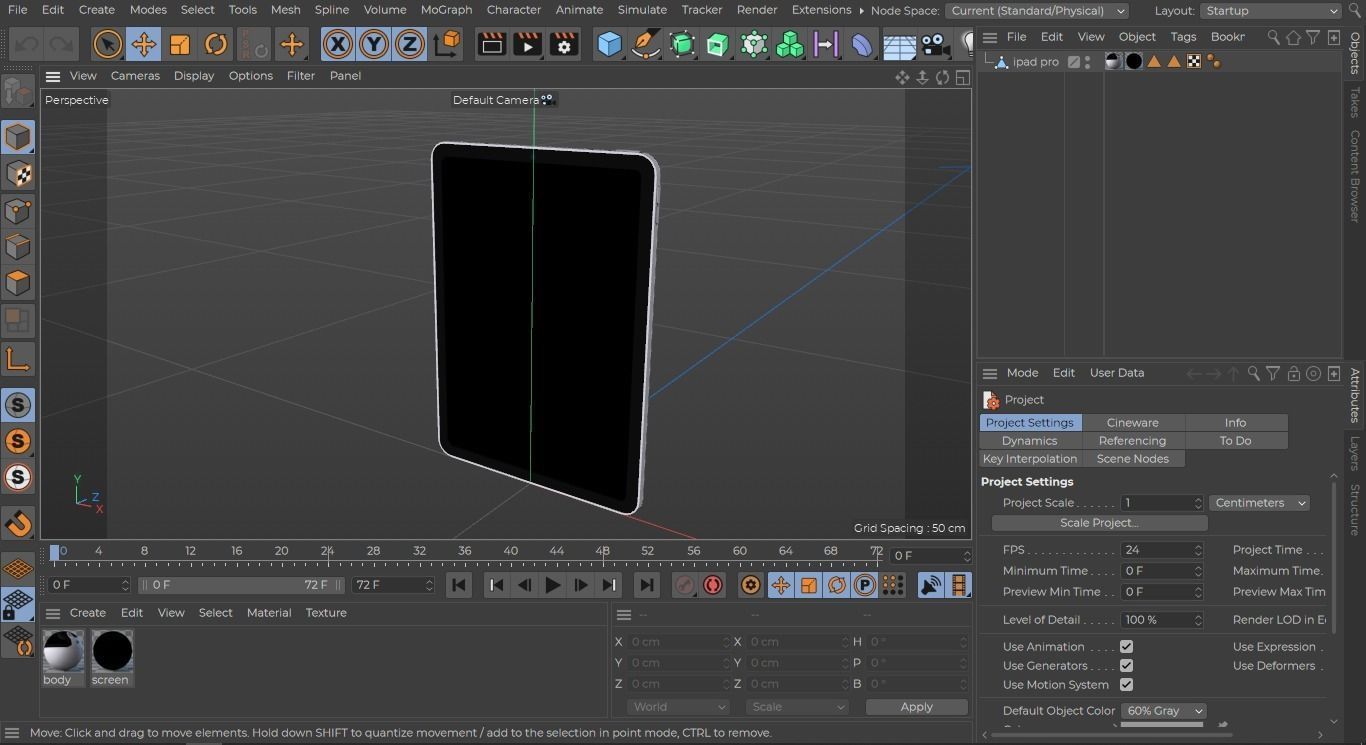Viewport: 1366px width, 745px height.
Task: Select the body material thumbnail
Action: pos(63,658)
